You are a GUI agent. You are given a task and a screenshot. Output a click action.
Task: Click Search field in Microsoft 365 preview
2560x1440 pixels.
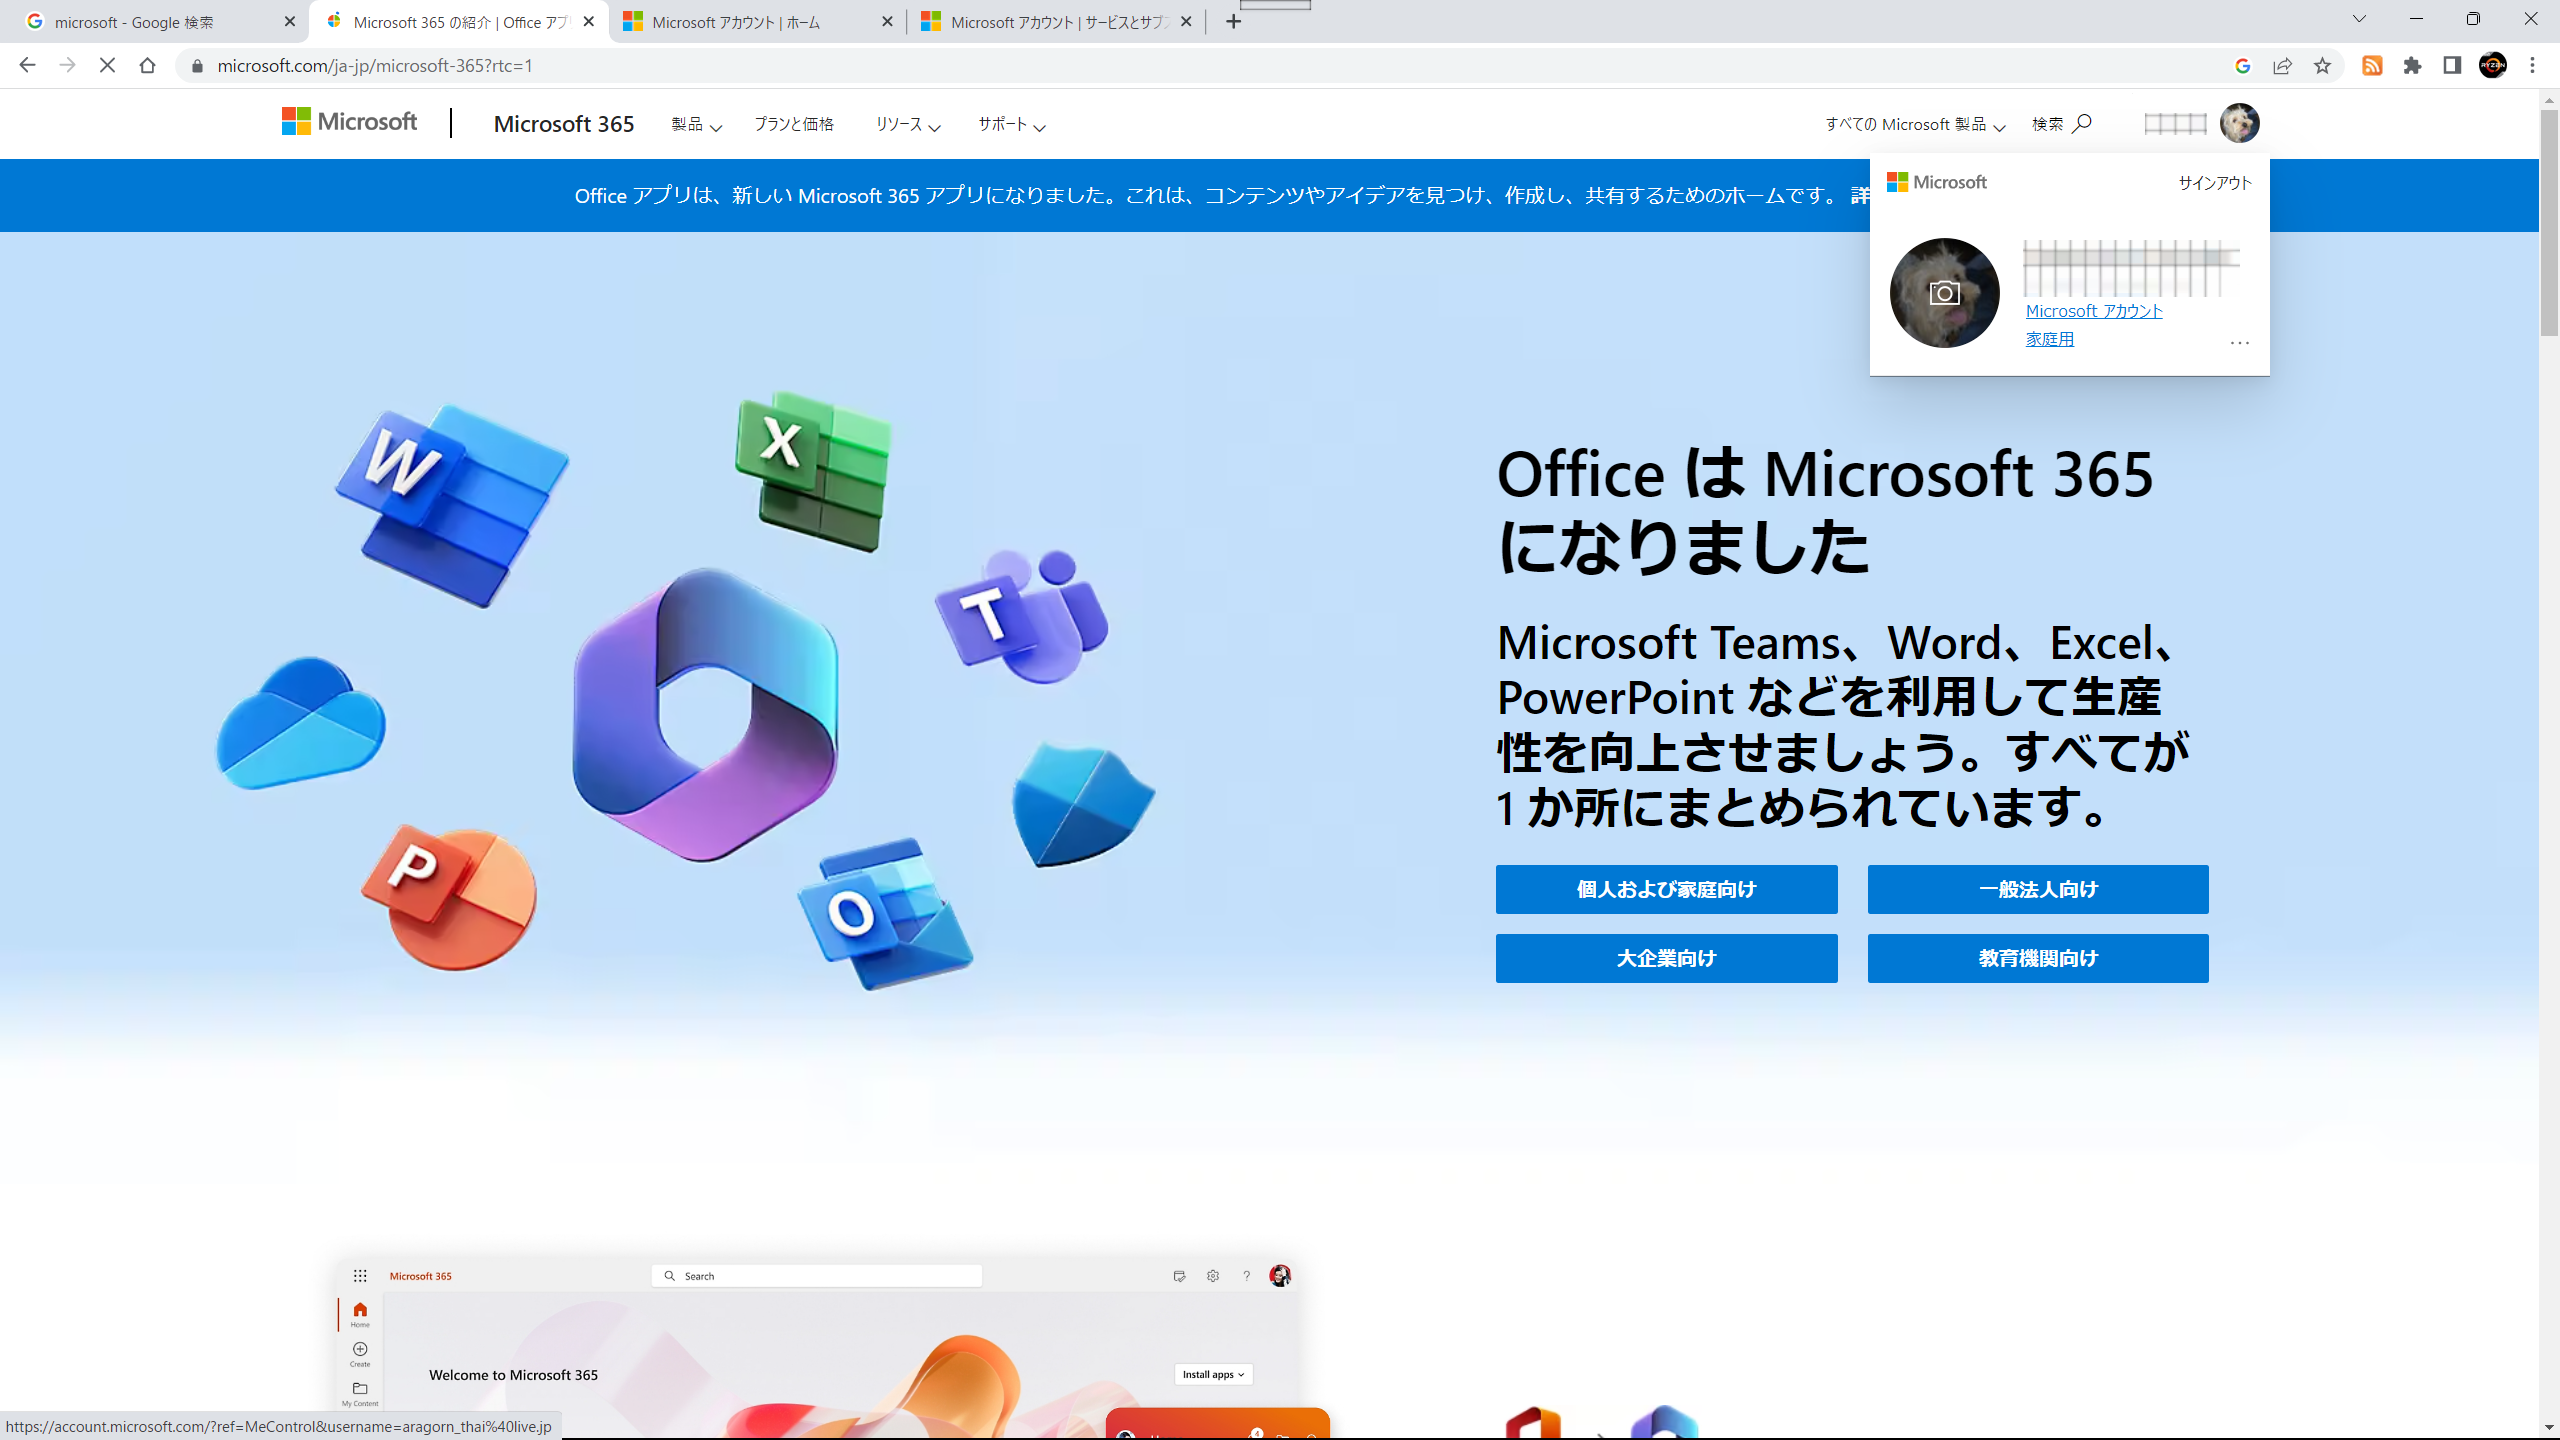click(816, 1276)
